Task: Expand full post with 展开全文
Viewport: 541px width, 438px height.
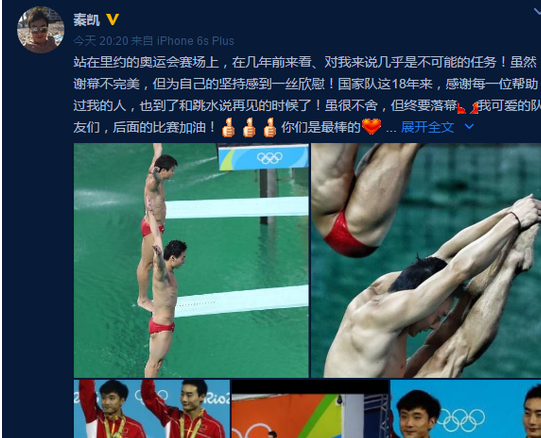Action: 427,127
